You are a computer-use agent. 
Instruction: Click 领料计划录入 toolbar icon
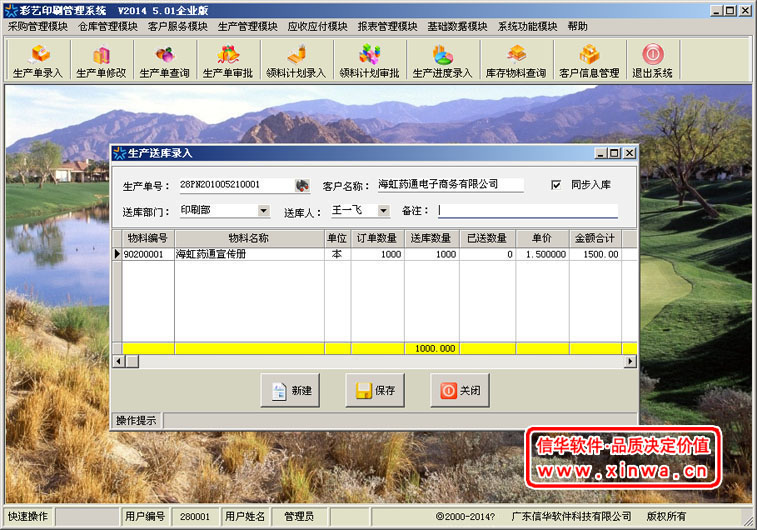click(x=296, y=60)
